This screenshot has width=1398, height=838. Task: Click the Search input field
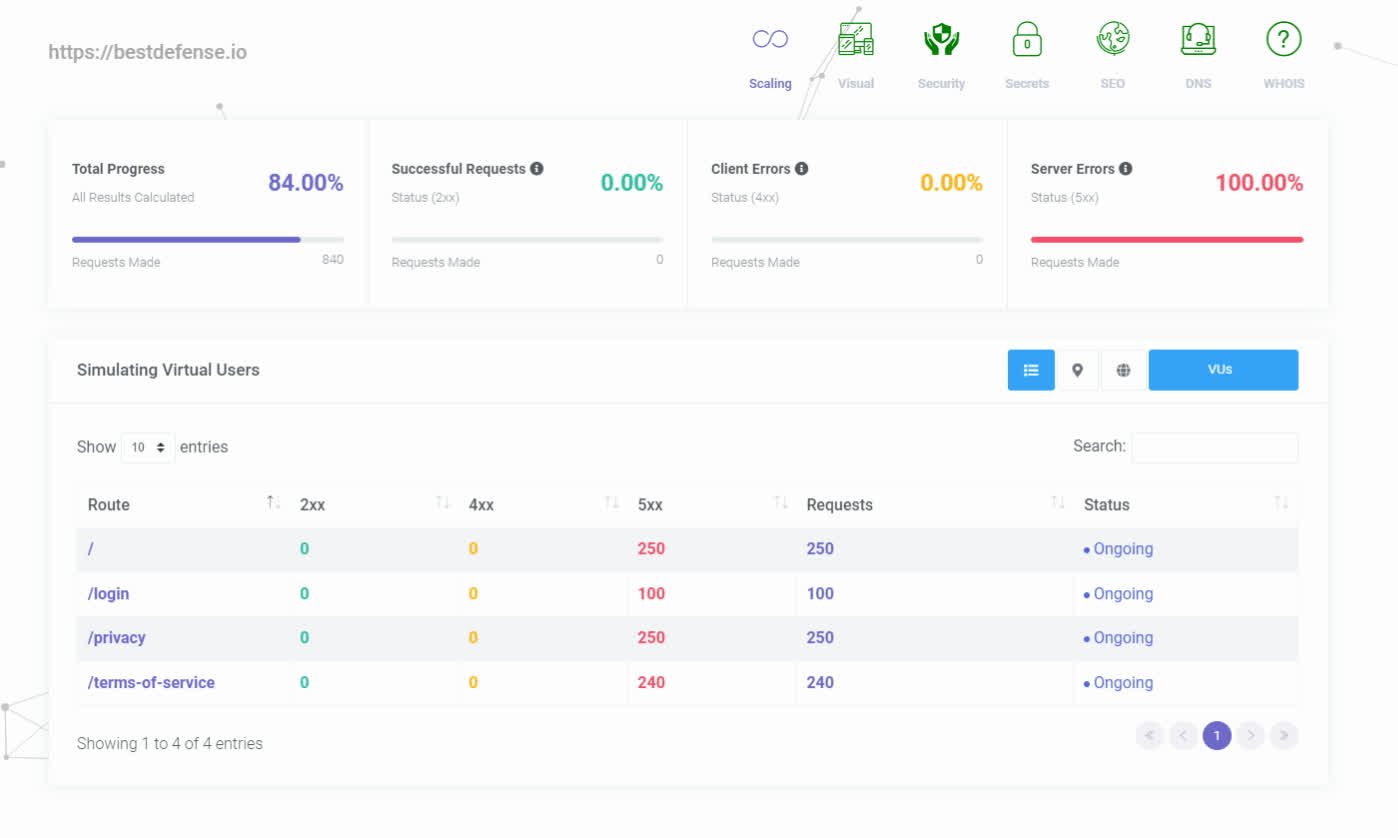tap(1214, 447)
